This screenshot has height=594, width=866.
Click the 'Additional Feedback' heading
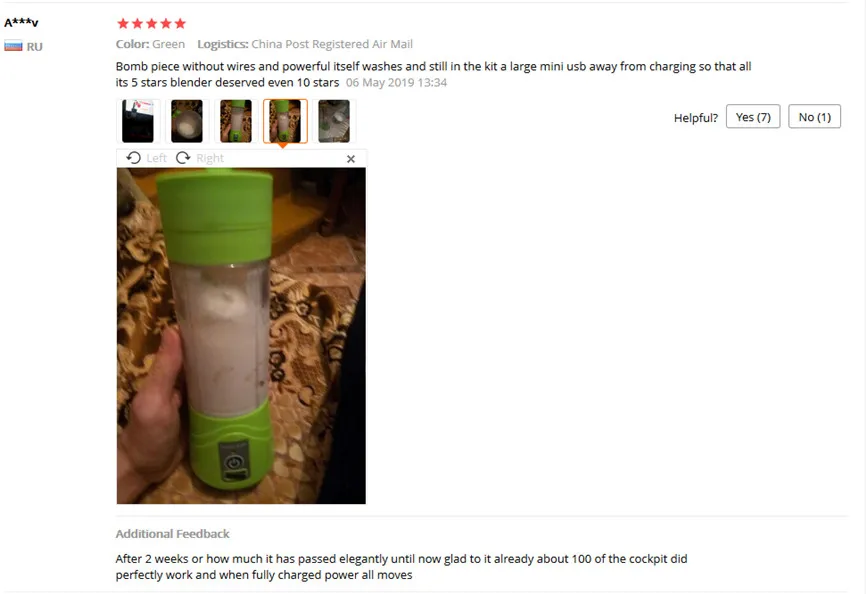coord(172,534)
